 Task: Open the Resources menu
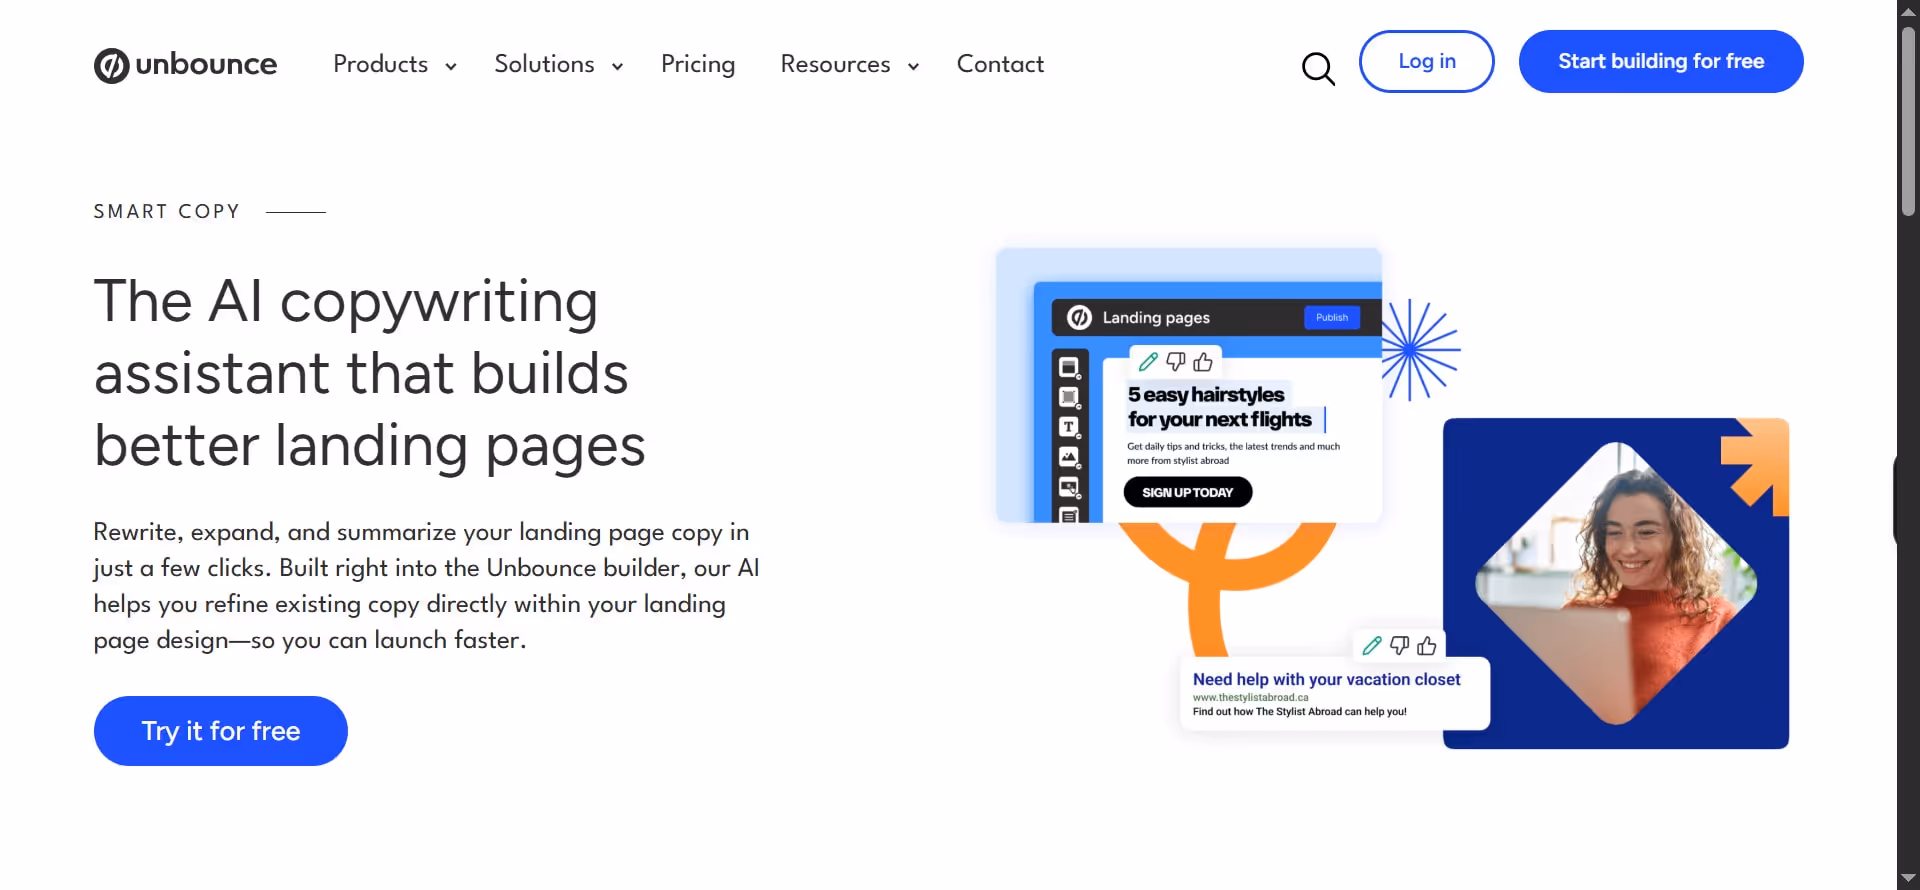pyautogui.click(x=836, y=64)
